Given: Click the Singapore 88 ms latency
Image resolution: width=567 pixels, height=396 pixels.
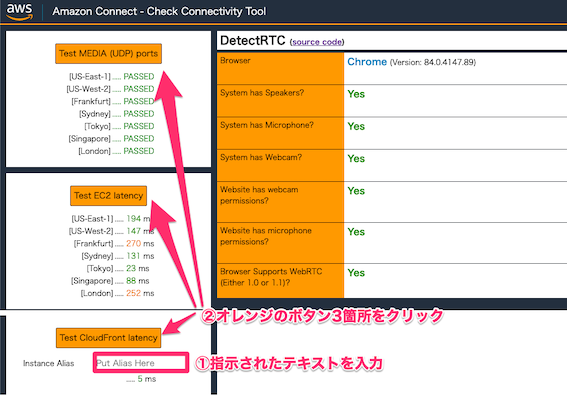Looking at the screenshot, I should [x=110, y=281].
